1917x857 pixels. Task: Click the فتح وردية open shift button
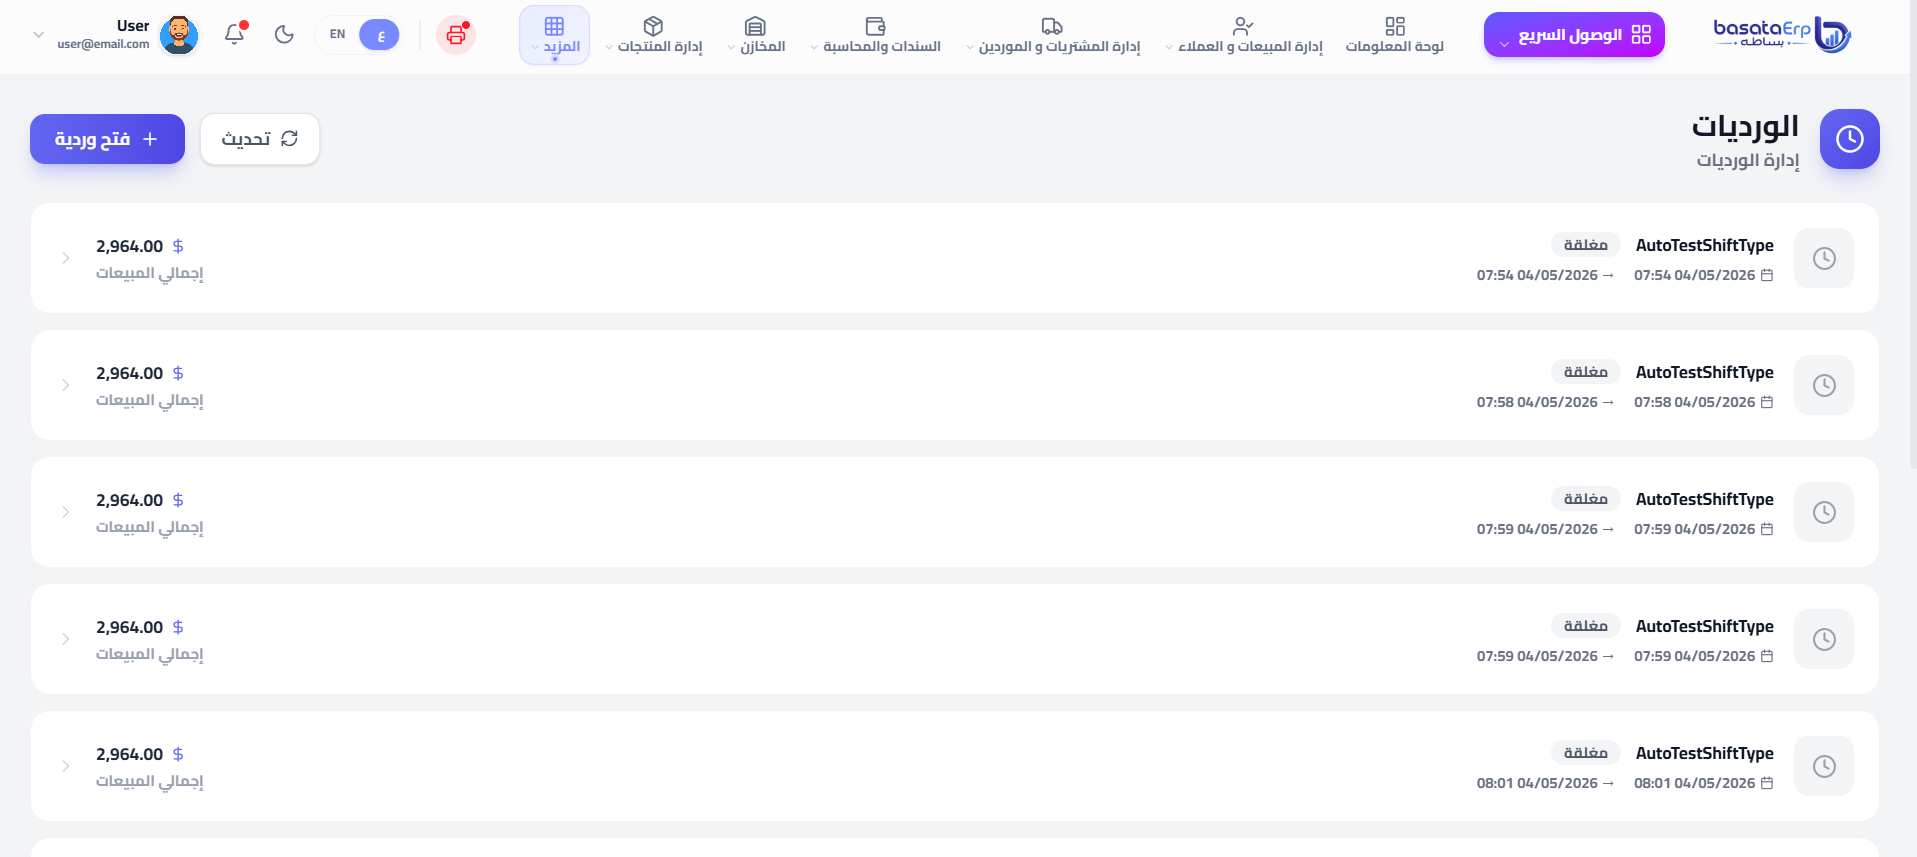tap(107, 139)
